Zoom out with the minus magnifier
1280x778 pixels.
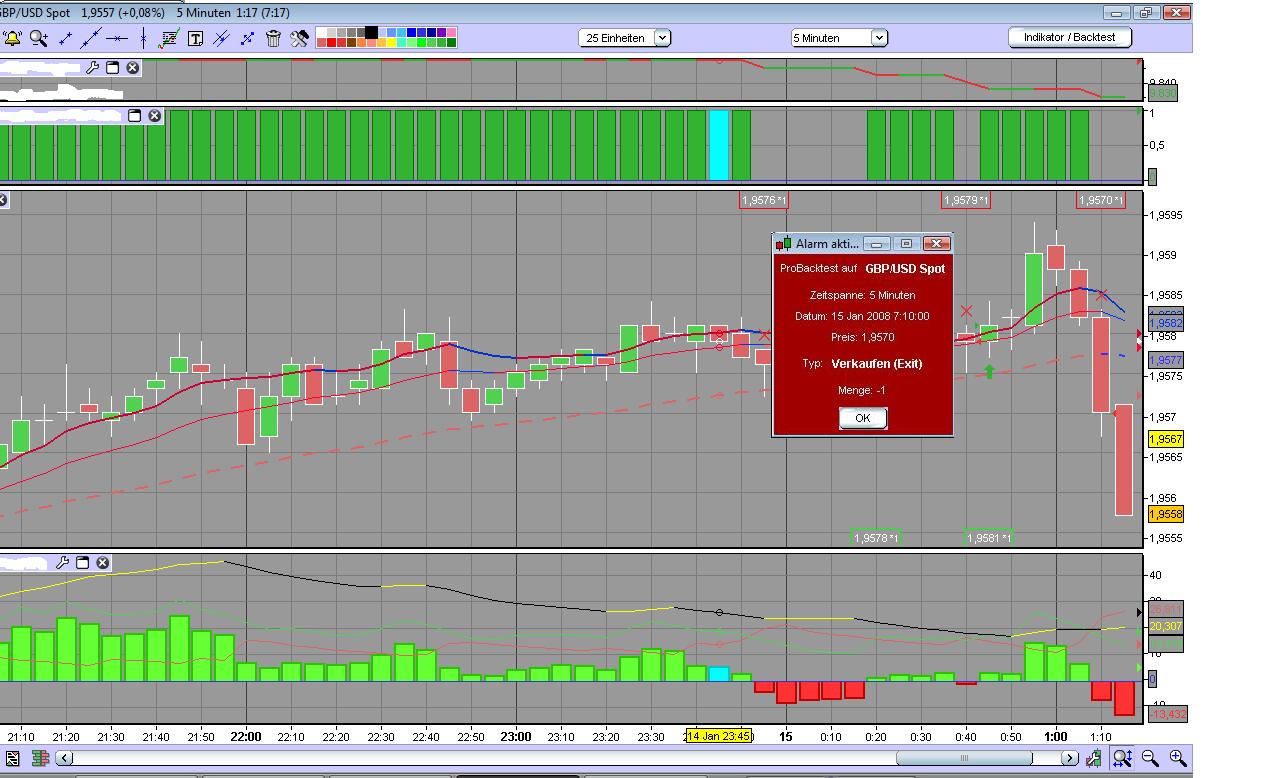coord(1150,759)
